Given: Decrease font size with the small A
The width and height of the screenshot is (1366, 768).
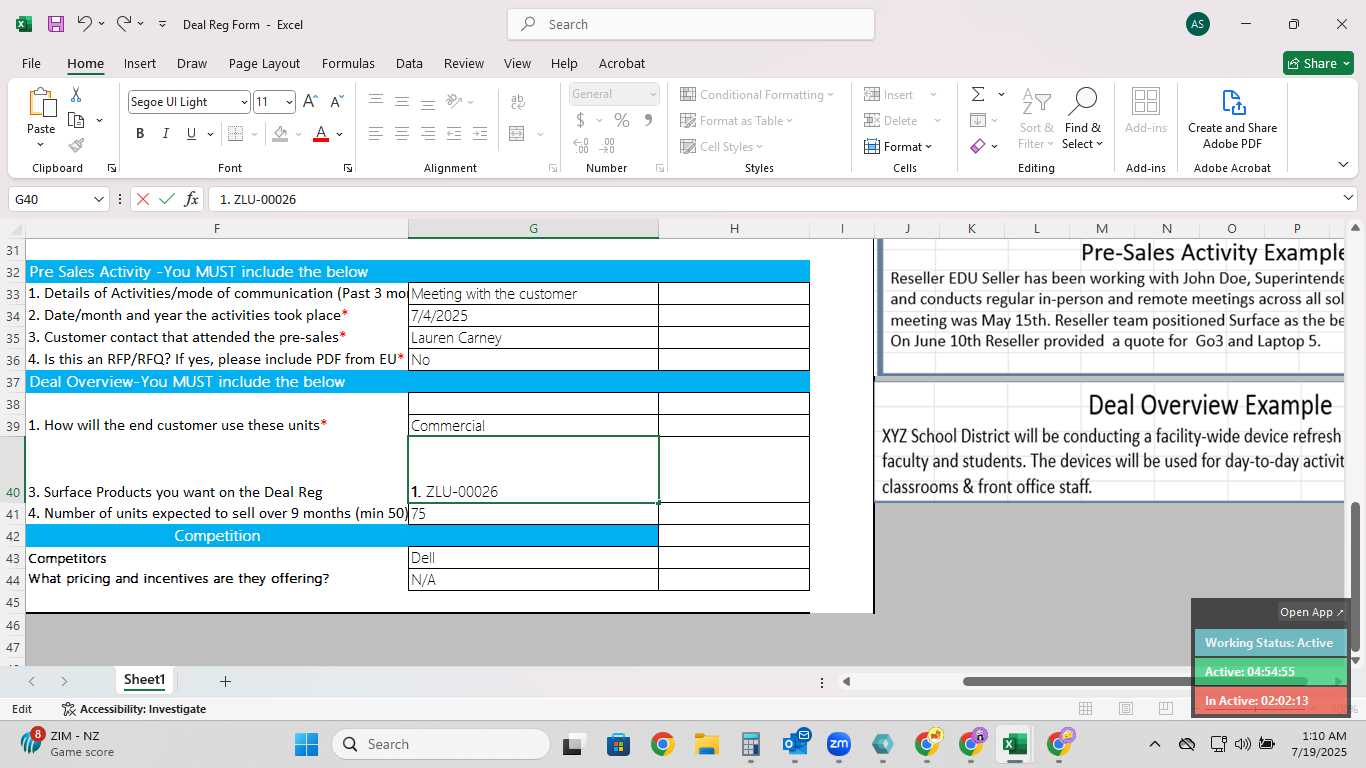Looking at the screenshot, I should (x=336, y=102).
